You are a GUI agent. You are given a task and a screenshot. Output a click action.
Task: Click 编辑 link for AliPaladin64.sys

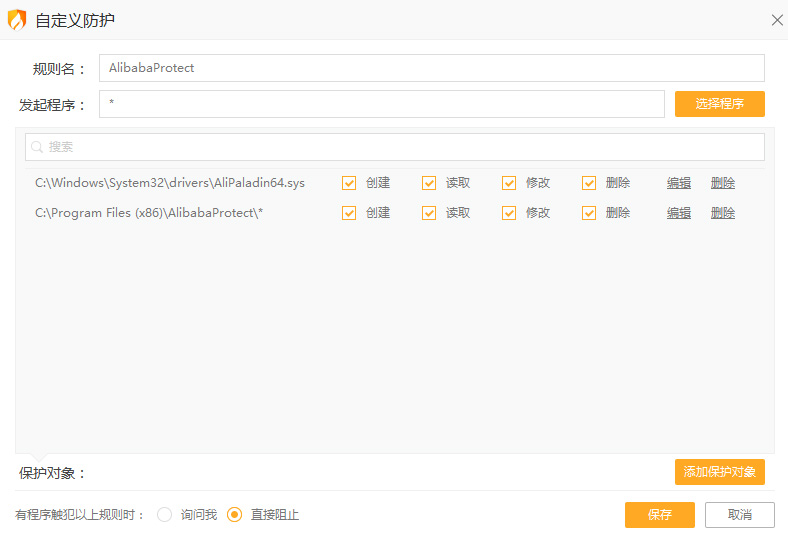tap(679, 183)
